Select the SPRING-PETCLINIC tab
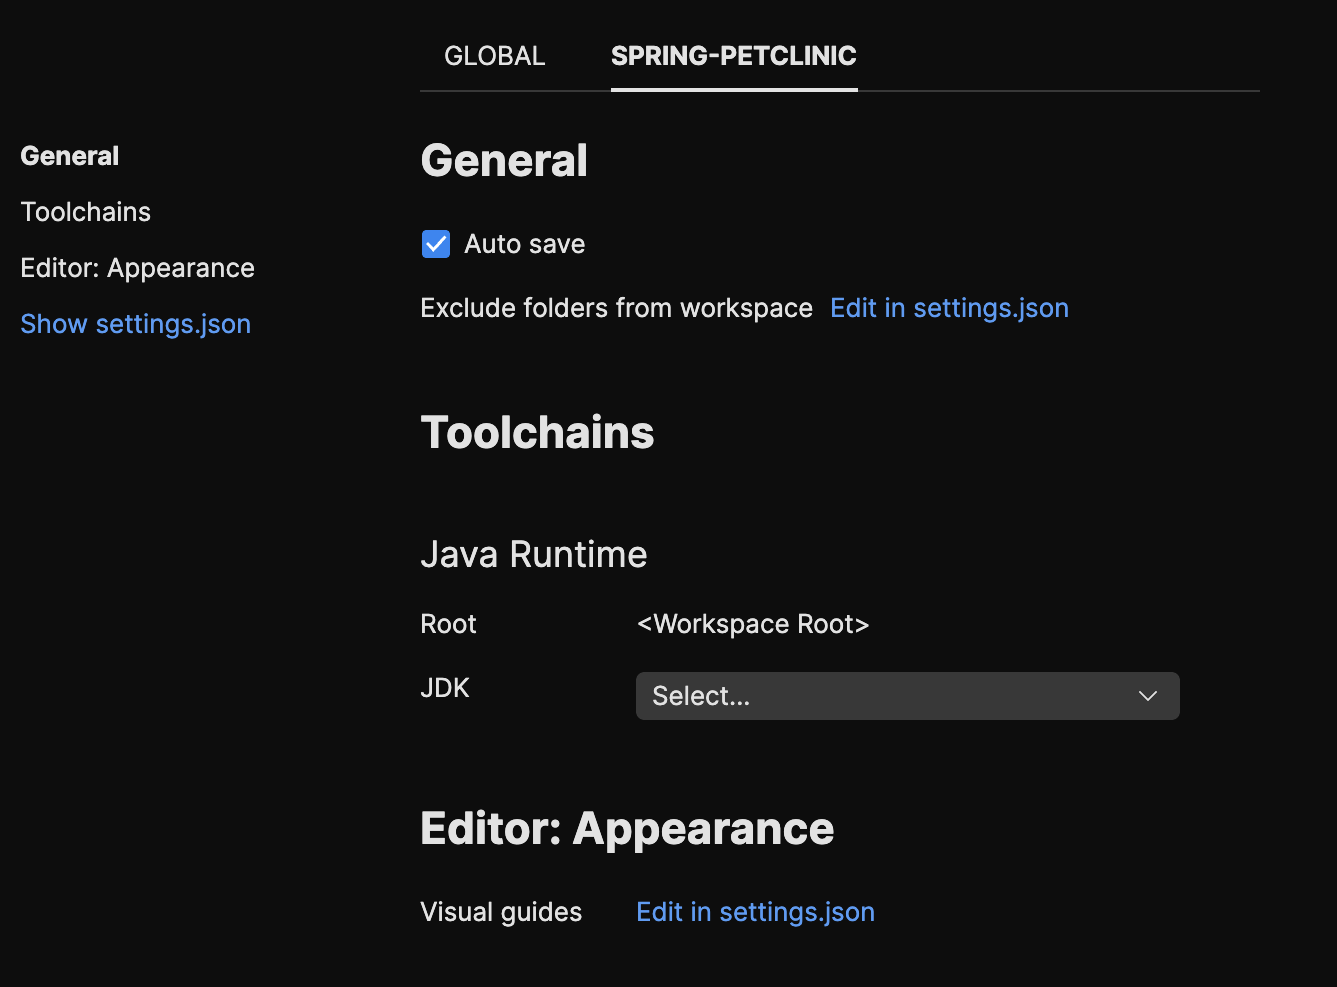Screen dimensions: 1337x987 pyautogui.click(x=734, y=56)
